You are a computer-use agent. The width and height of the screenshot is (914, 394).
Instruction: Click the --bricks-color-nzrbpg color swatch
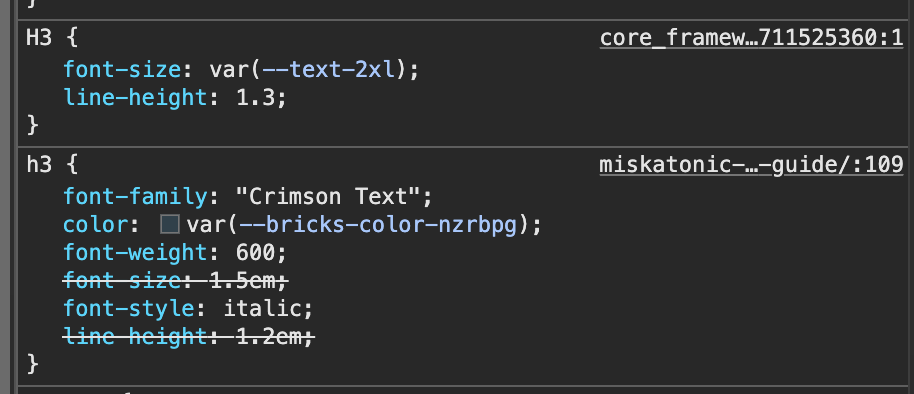170,224
